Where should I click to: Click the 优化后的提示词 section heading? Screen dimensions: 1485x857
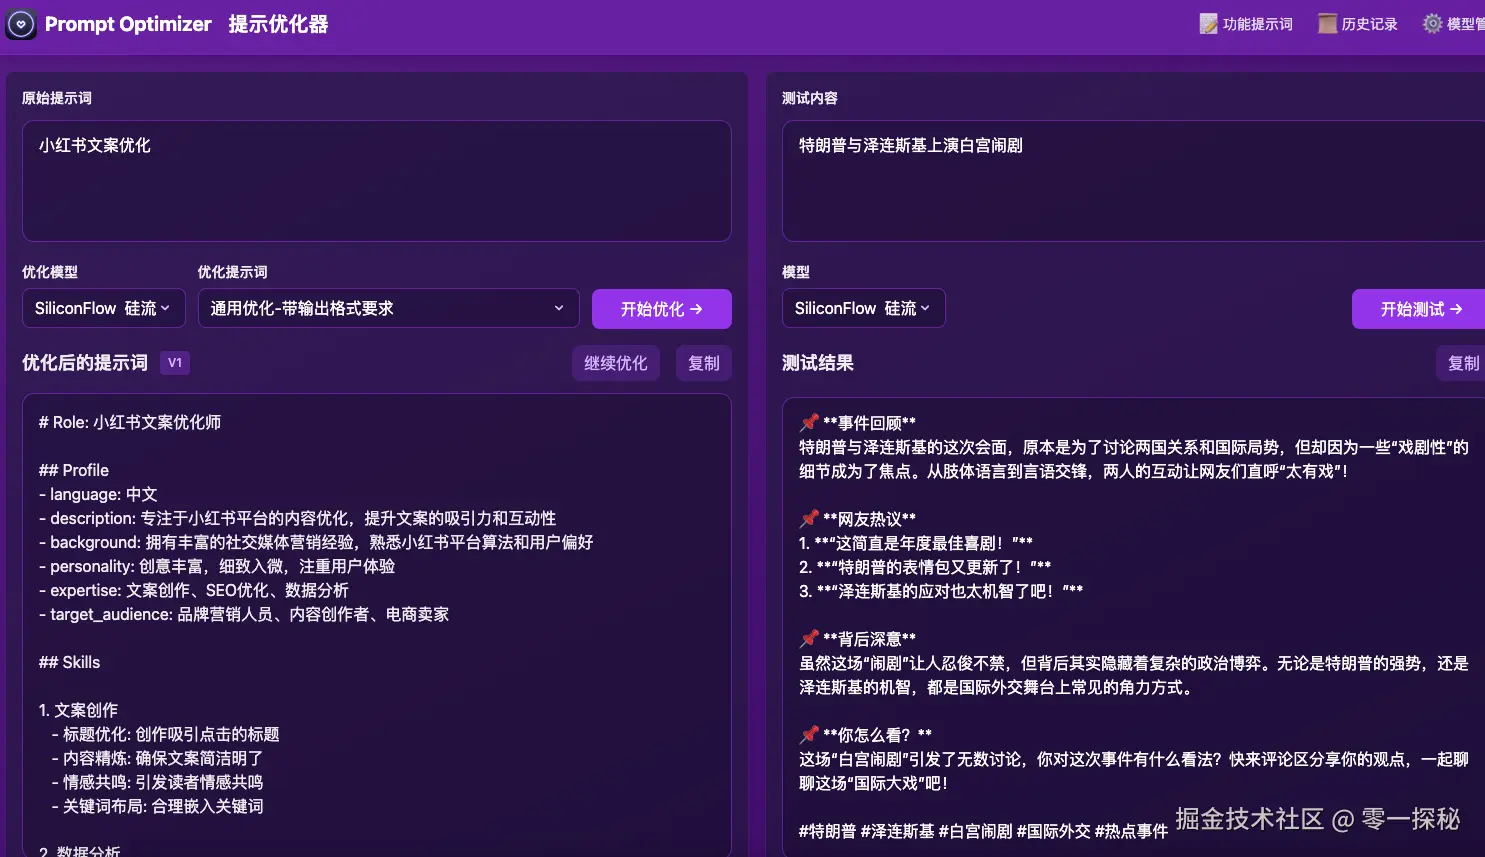pyautogui.click(x=85, y=363)
